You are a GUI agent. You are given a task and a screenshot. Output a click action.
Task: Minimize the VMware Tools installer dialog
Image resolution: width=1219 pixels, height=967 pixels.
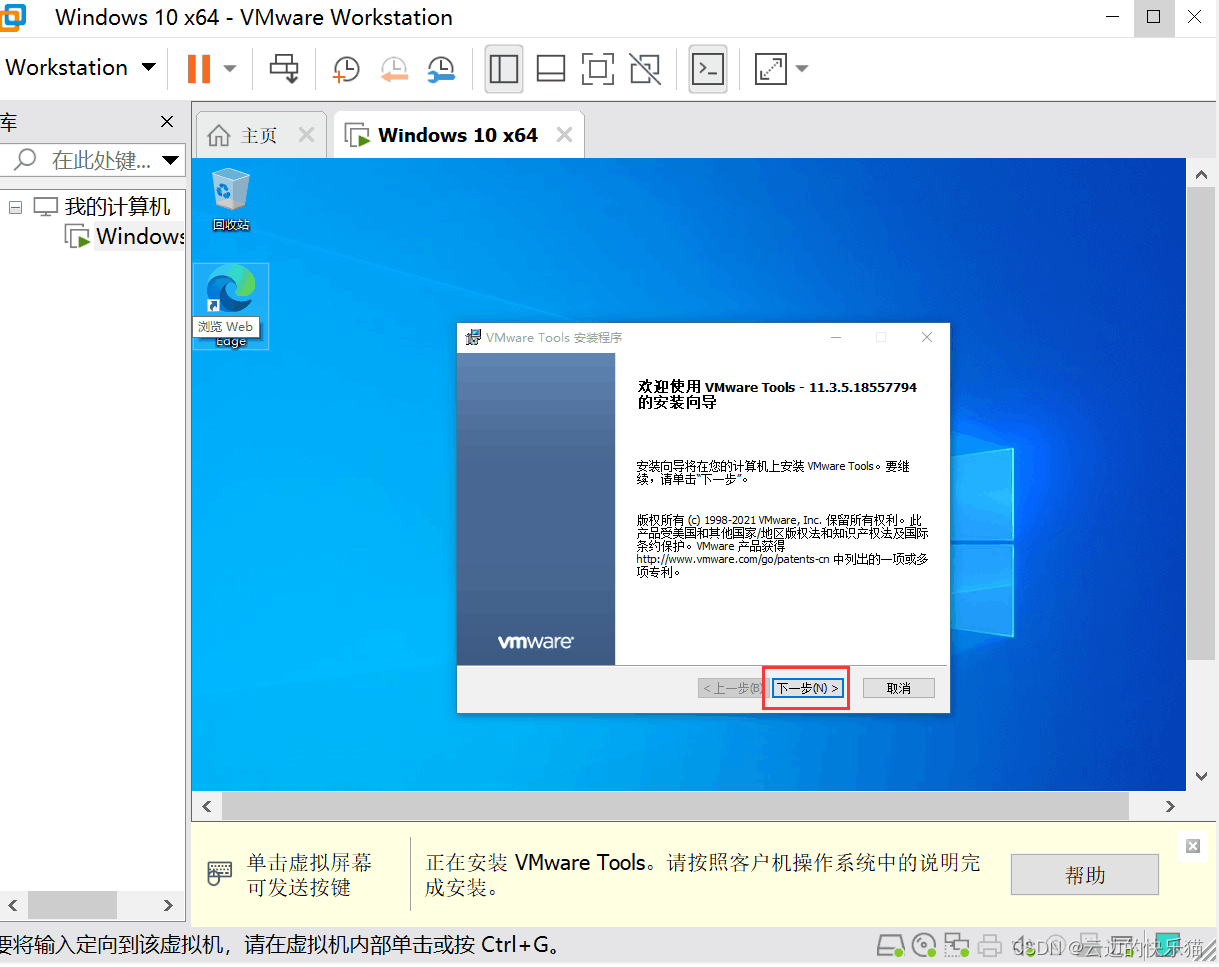[x=835, y=338]
